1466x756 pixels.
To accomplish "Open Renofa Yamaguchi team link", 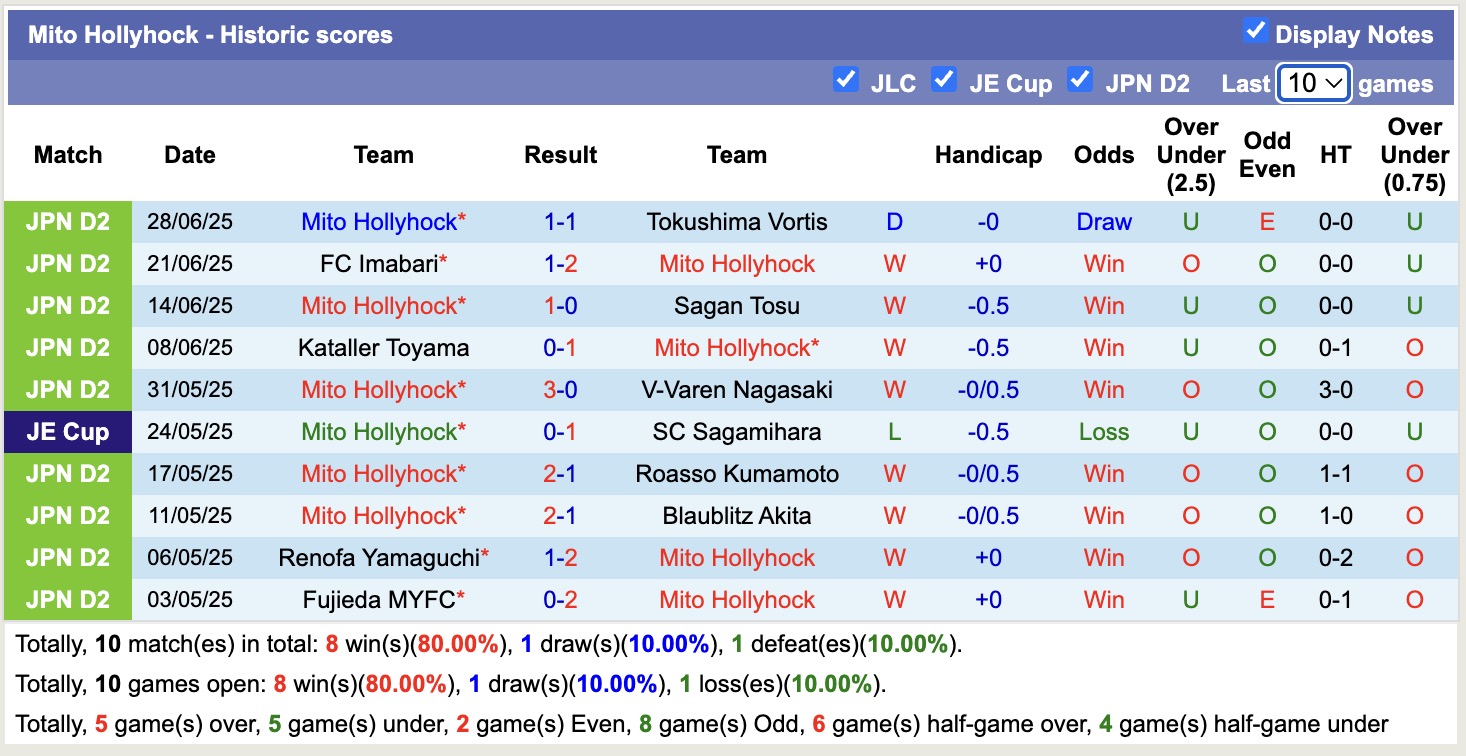I will tap(378, 558).
